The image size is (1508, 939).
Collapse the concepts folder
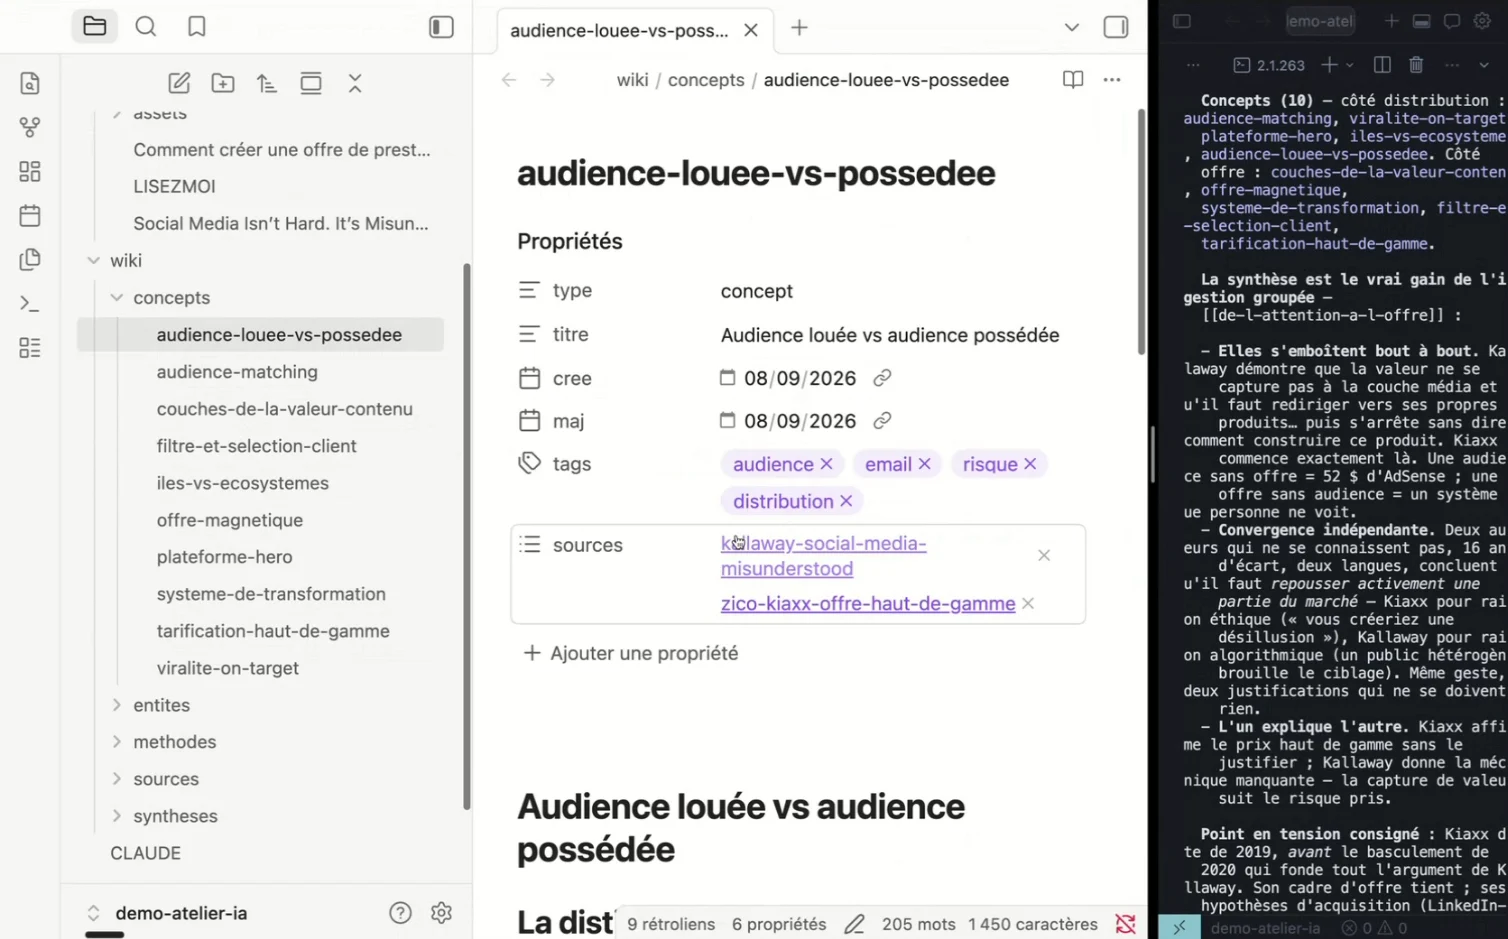coord(116,298)
